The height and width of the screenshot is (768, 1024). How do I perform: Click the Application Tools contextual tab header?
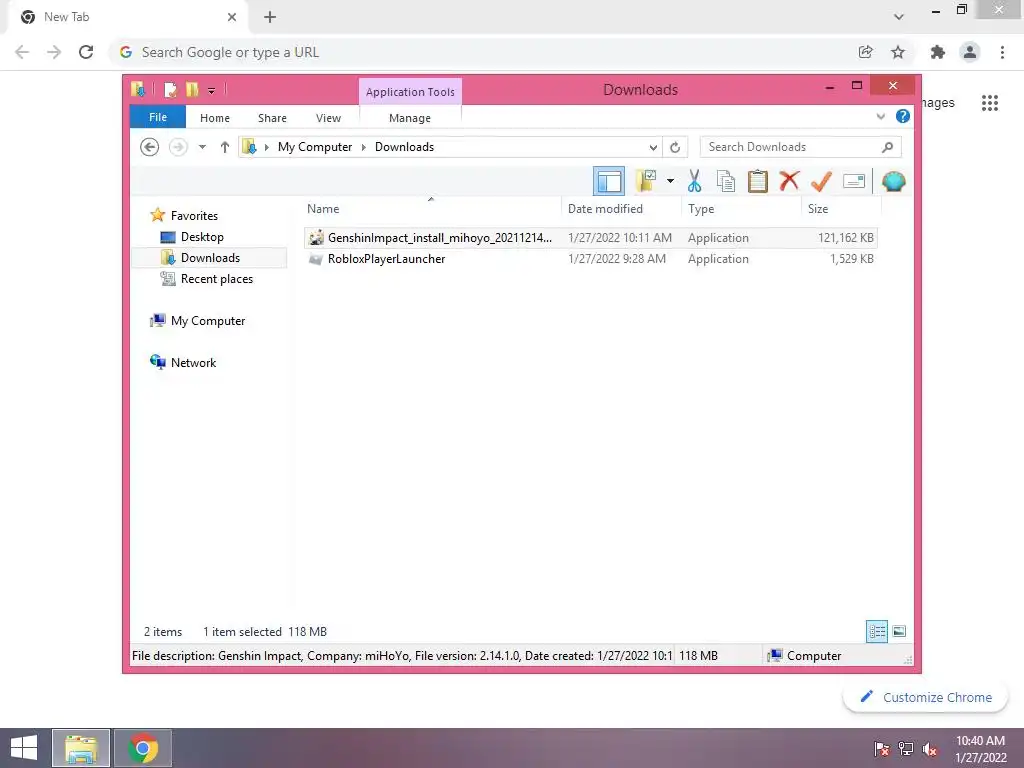410,92
